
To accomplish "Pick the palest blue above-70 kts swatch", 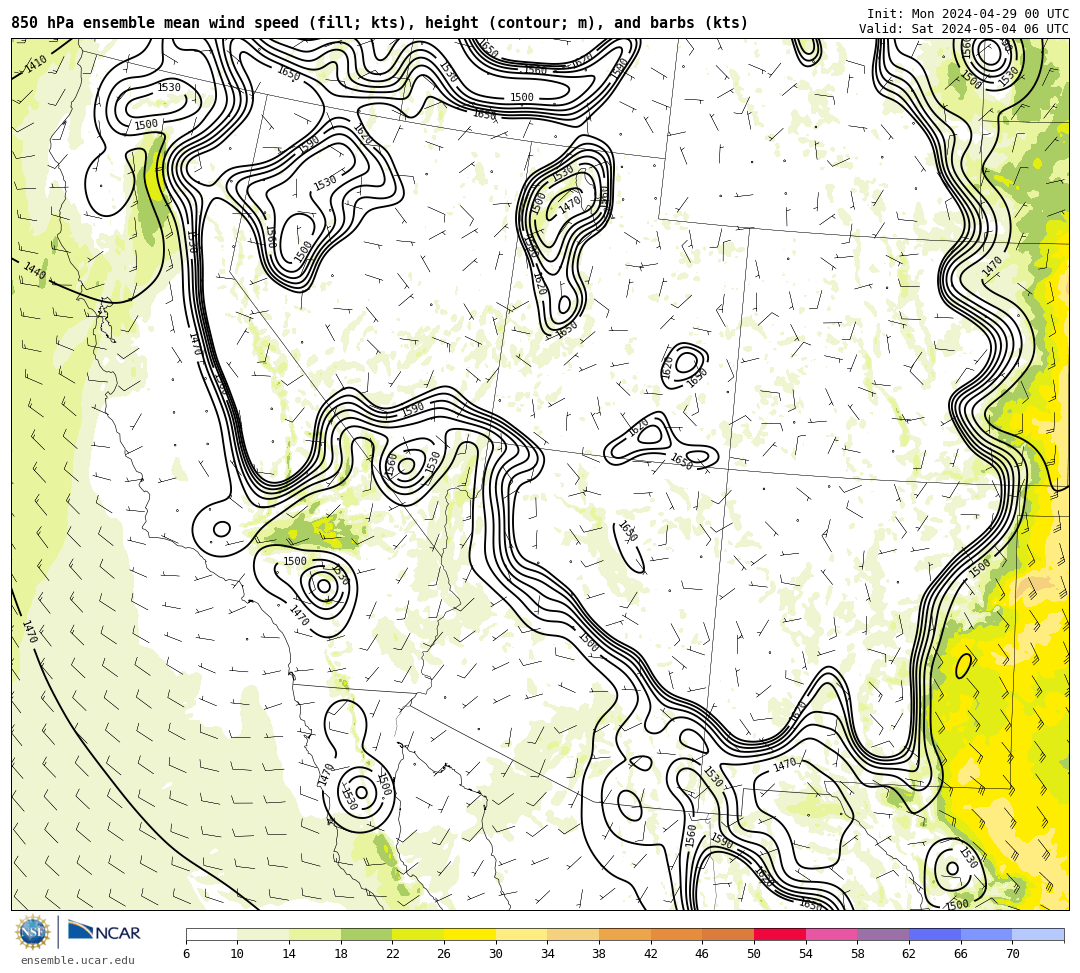I will click(1038, 934).
